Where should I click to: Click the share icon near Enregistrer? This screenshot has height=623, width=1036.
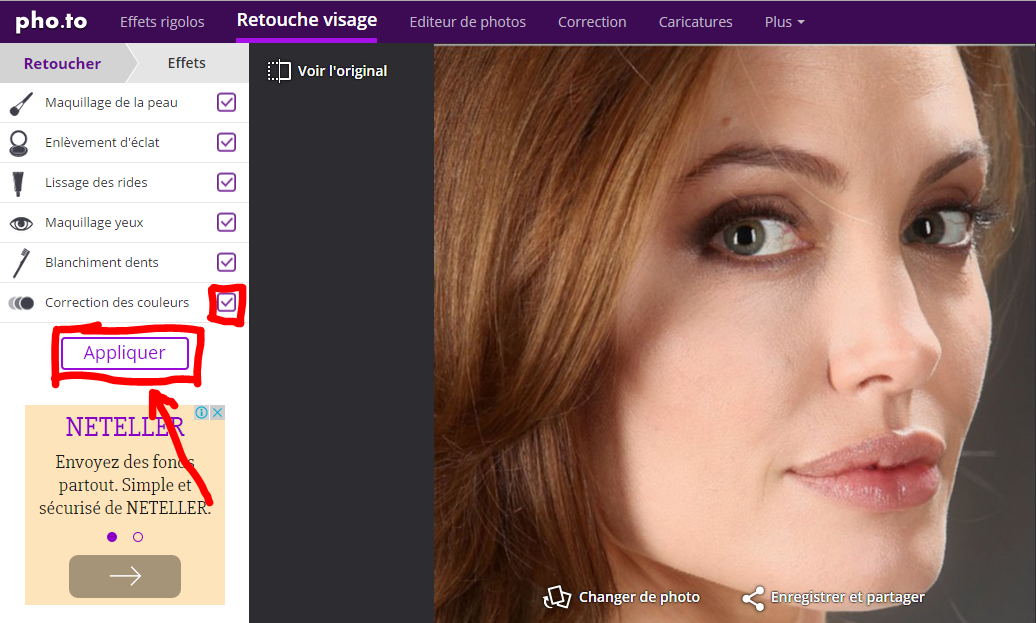[x=753, y=599]
